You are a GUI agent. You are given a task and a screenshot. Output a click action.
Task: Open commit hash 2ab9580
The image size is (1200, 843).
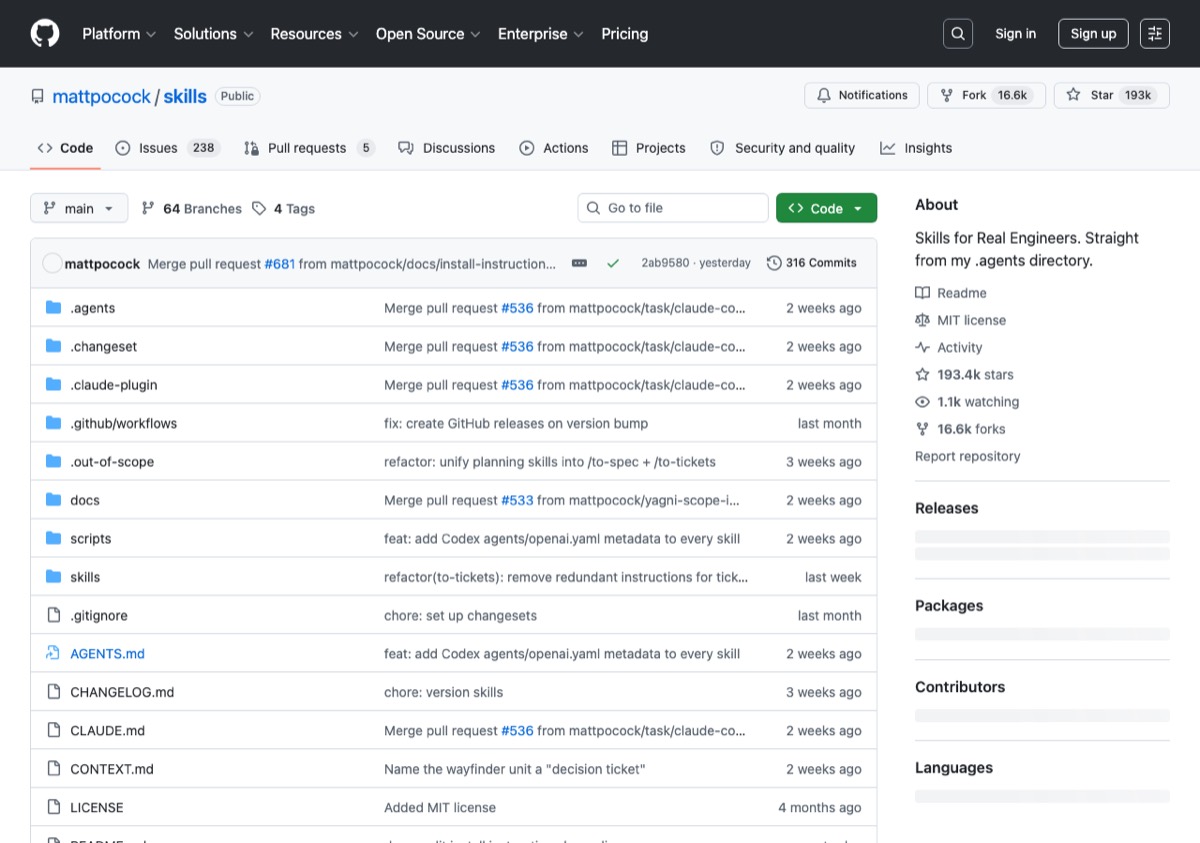click(665, 263)
